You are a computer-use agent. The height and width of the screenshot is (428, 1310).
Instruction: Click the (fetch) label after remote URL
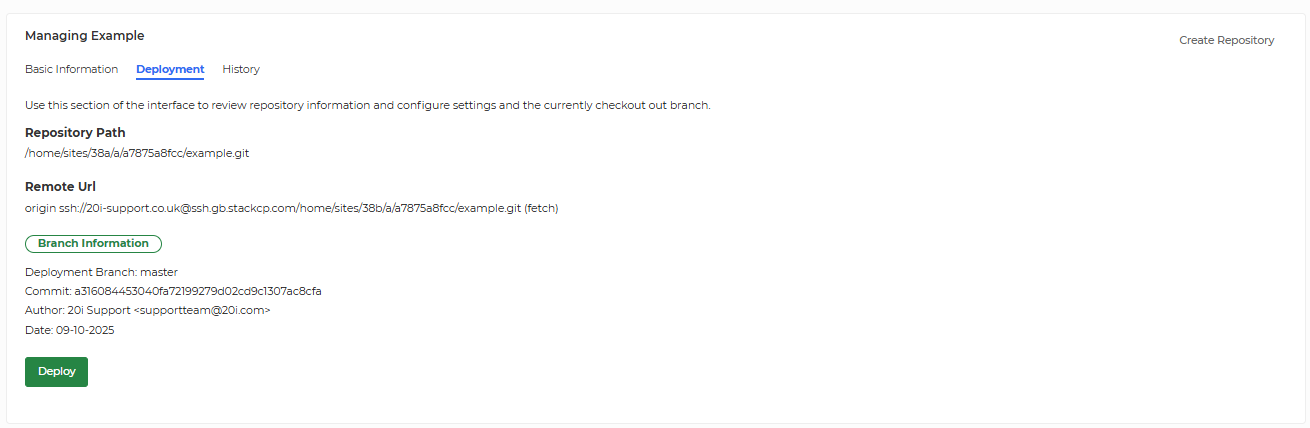click(x=541, y=208)
